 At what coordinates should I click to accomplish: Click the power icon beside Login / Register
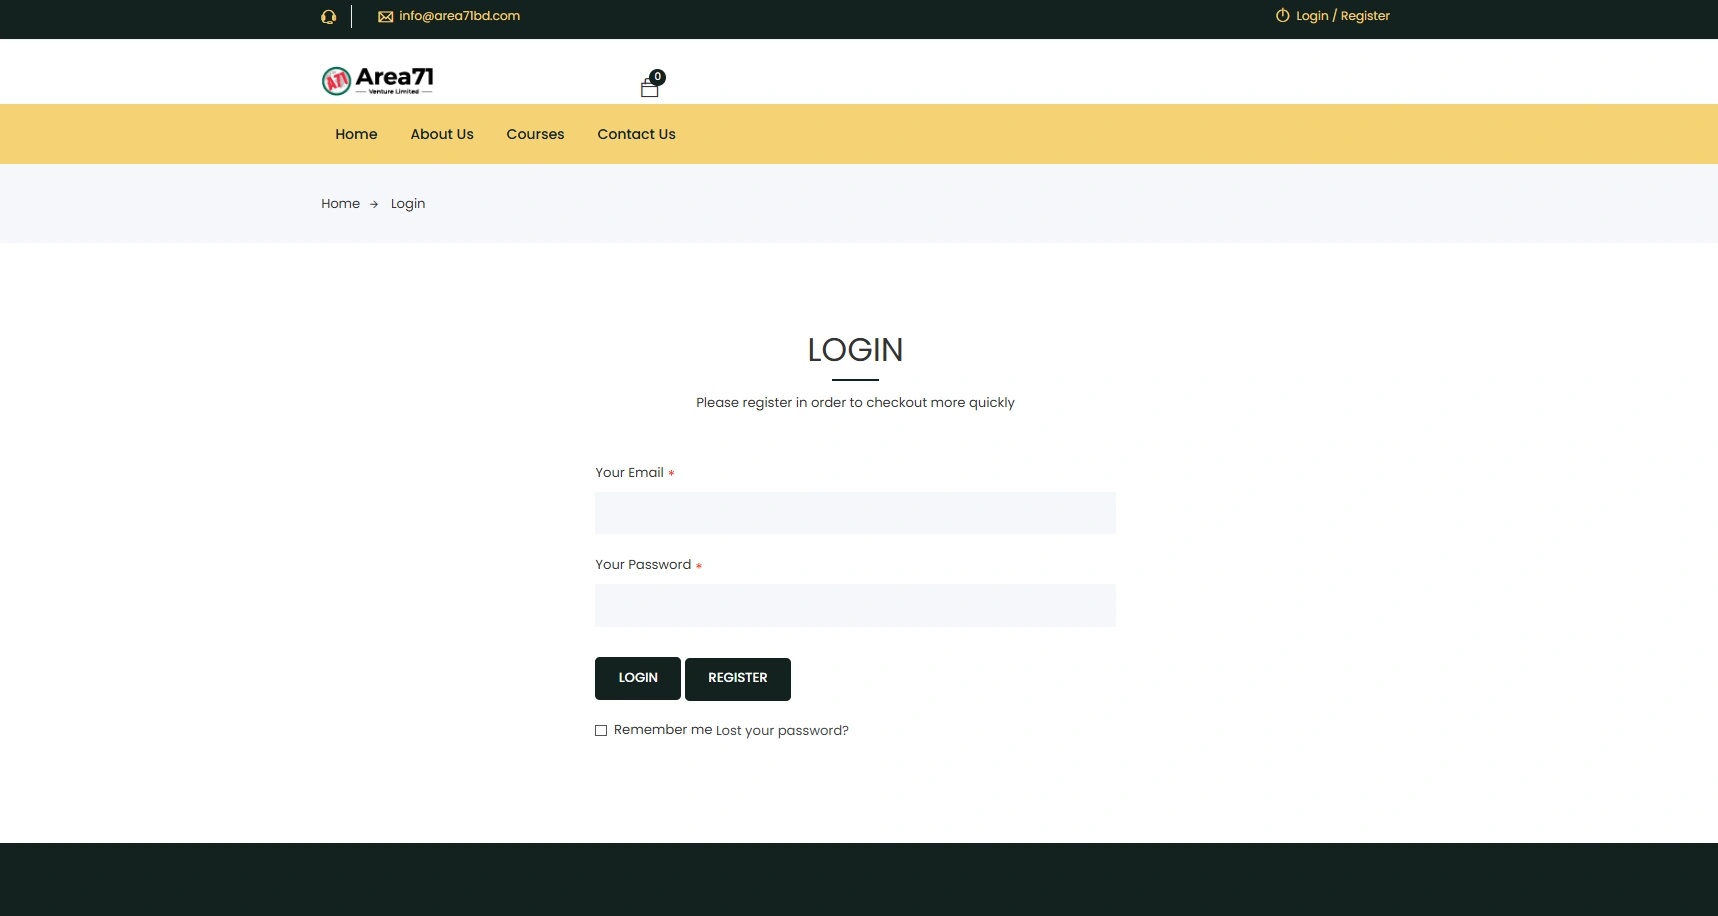click(x=1282, y=15)
